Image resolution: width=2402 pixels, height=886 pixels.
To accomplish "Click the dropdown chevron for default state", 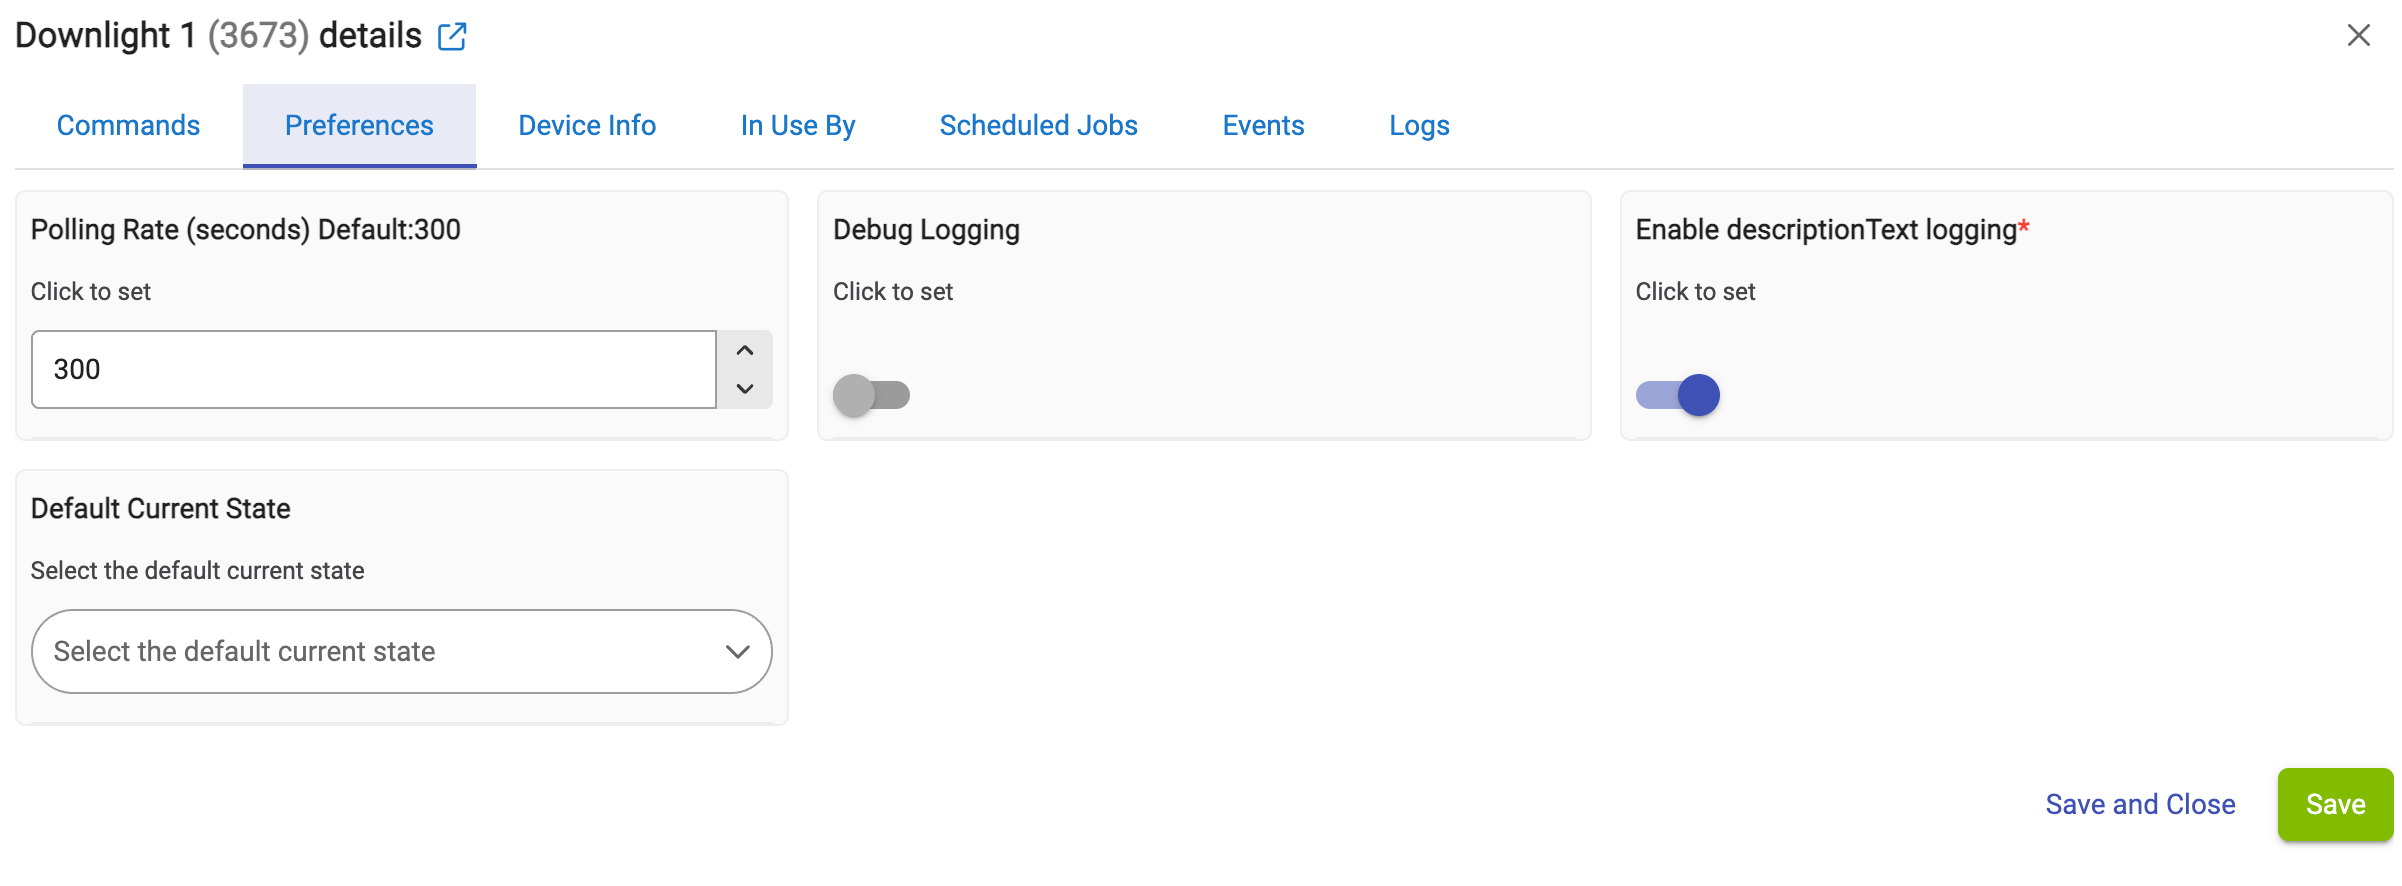I will (737, 652).
